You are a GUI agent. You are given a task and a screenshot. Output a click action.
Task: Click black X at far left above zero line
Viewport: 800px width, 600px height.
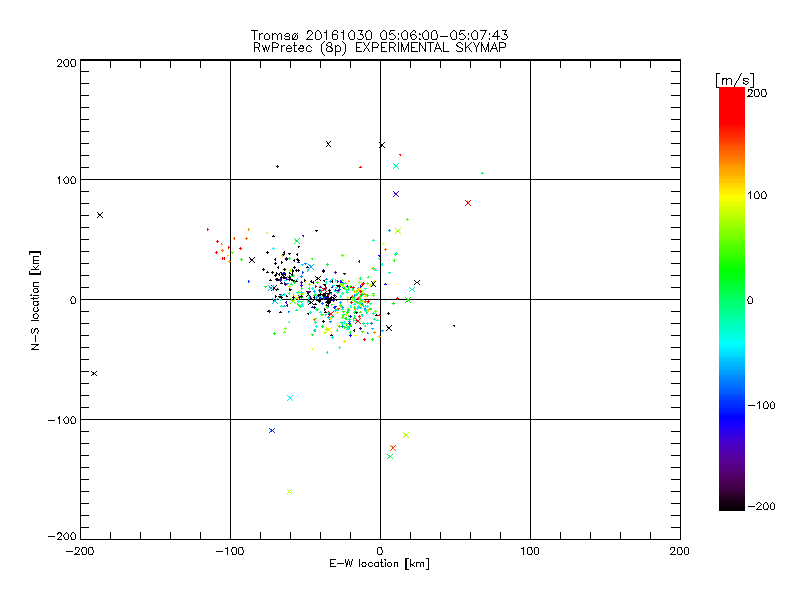100,215
